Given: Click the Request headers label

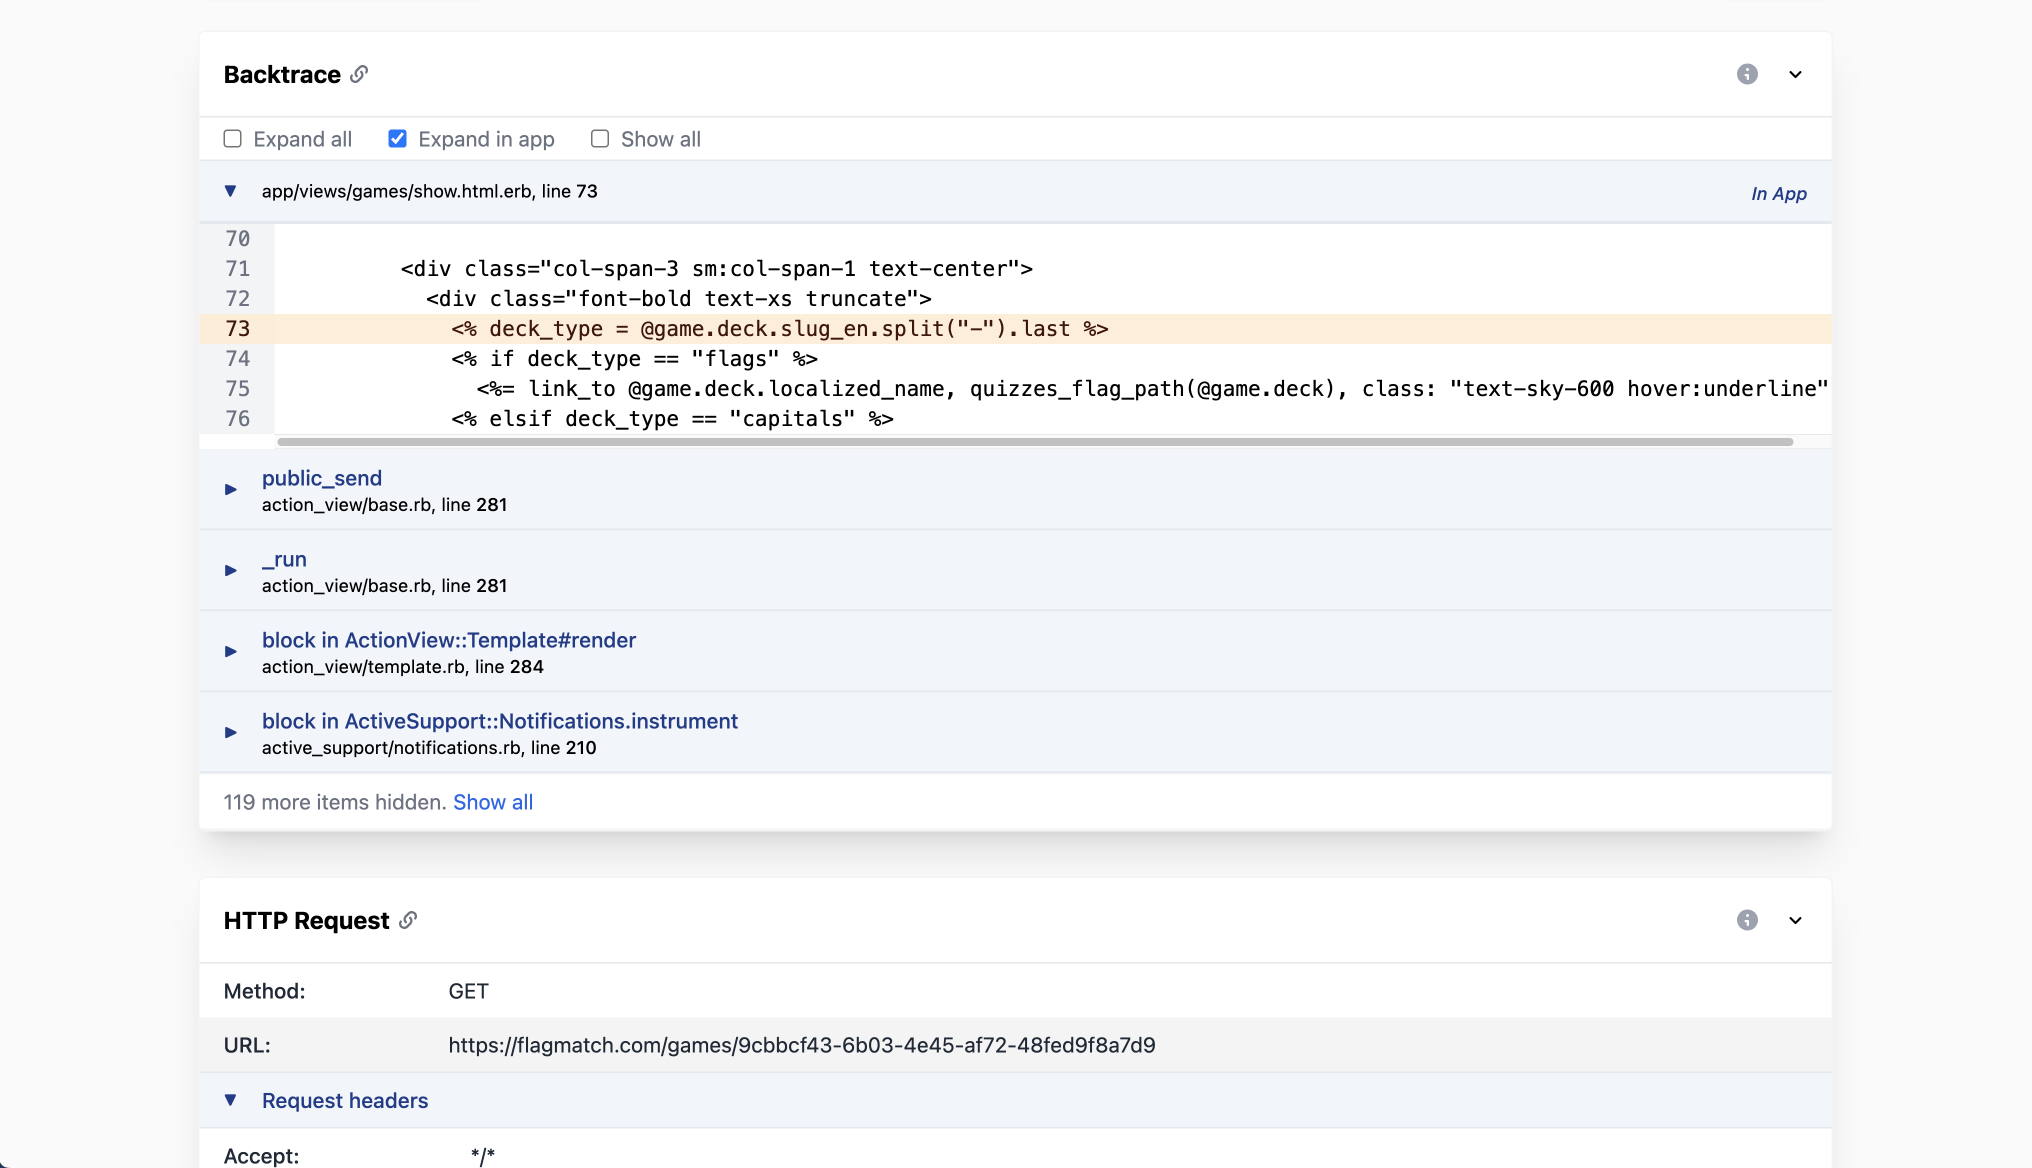Looking at the screenshot, I should [345, 1100].
